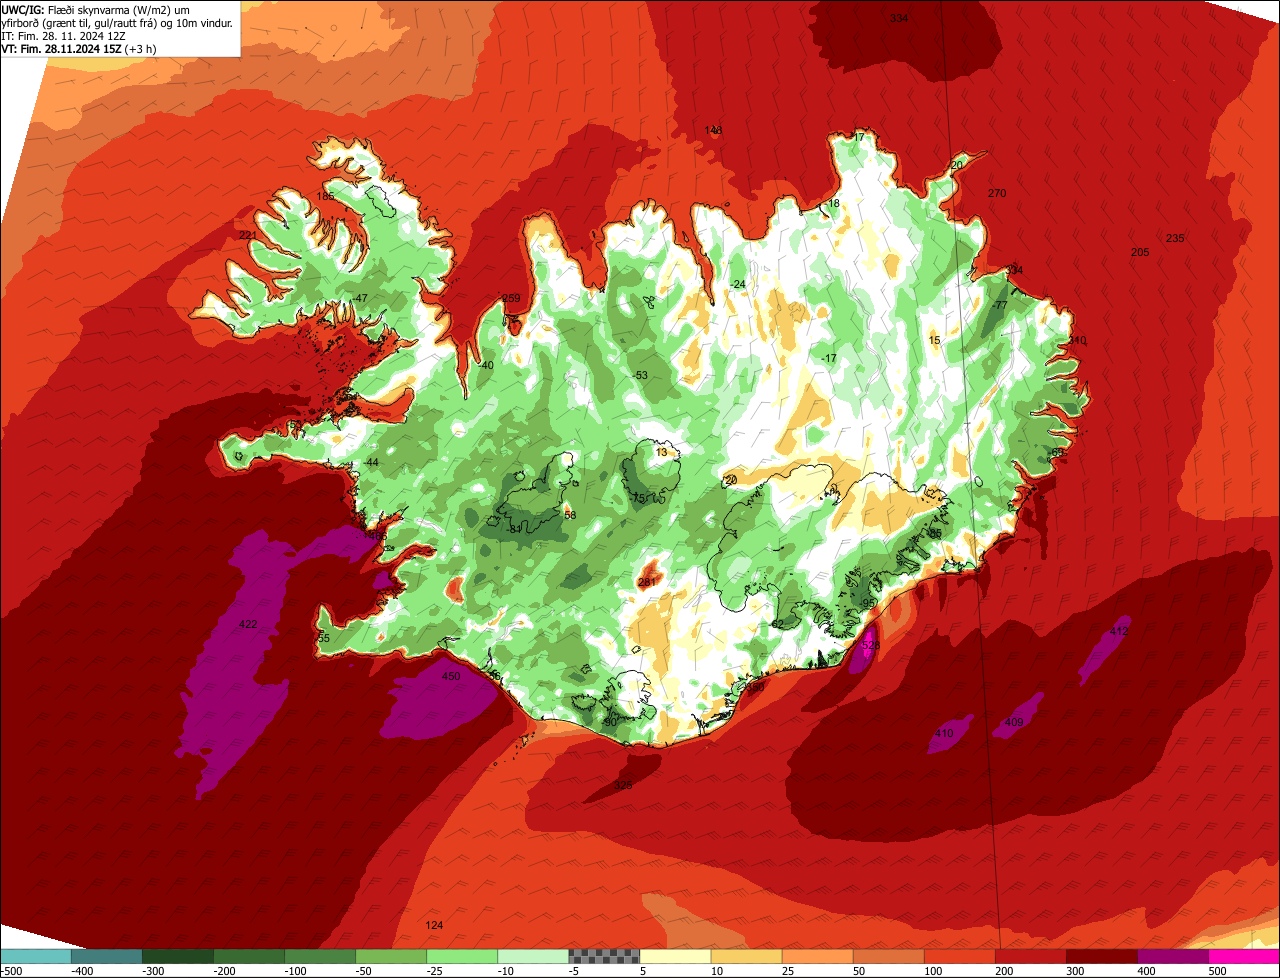Click the legend swatch between -100 and -50

[x=320, y=956]
